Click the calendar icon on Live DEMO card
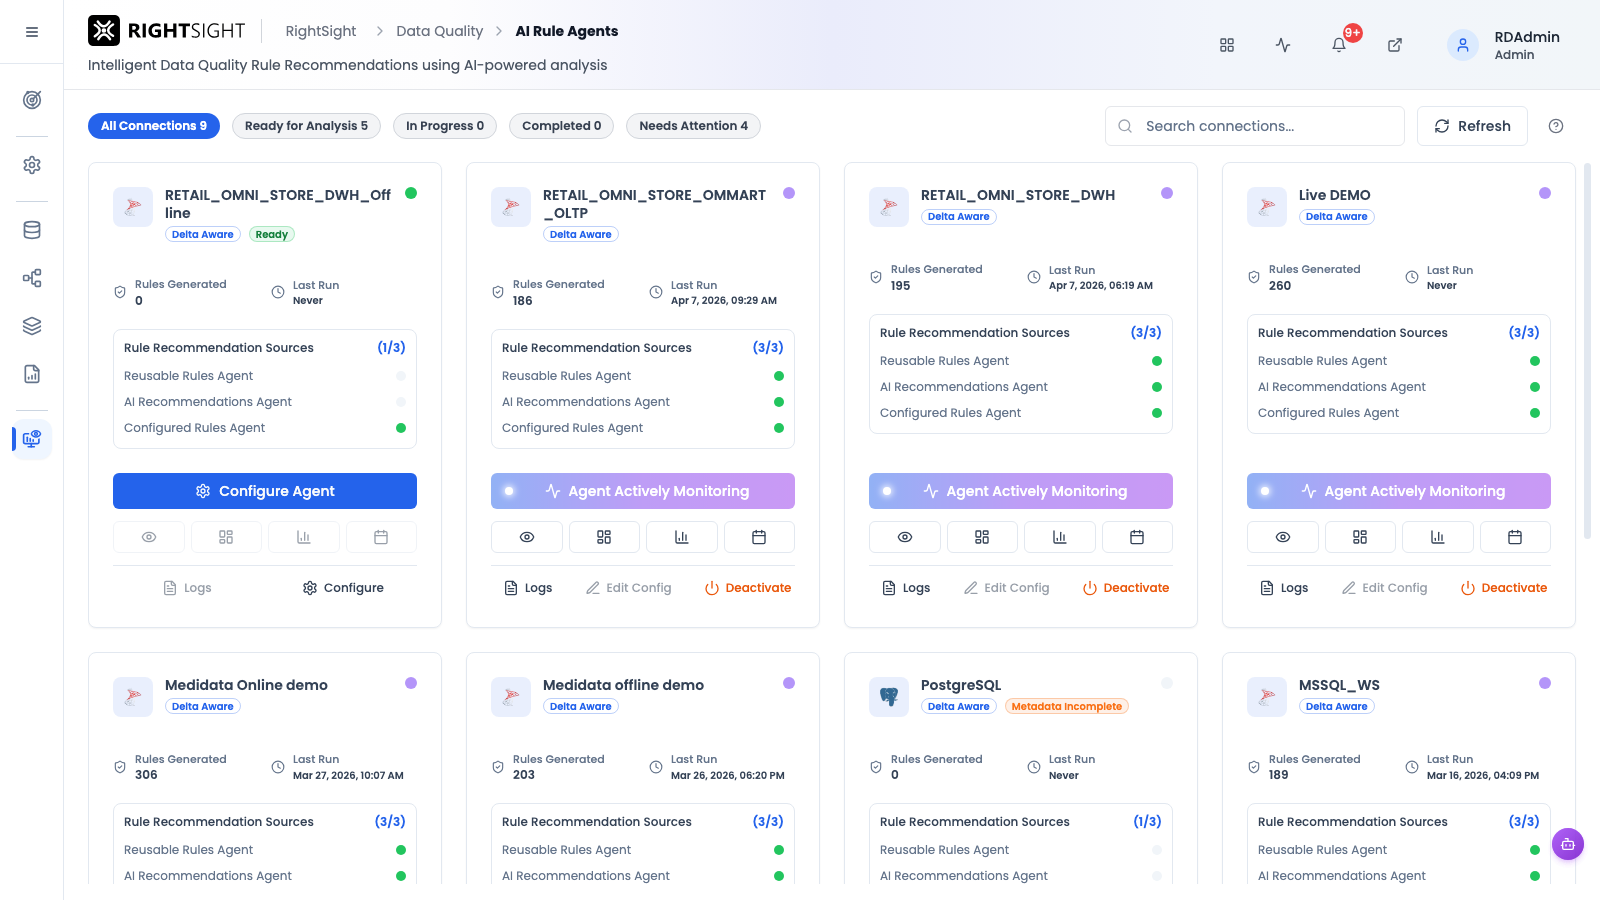1600x900 pixels. (1515, 537)
